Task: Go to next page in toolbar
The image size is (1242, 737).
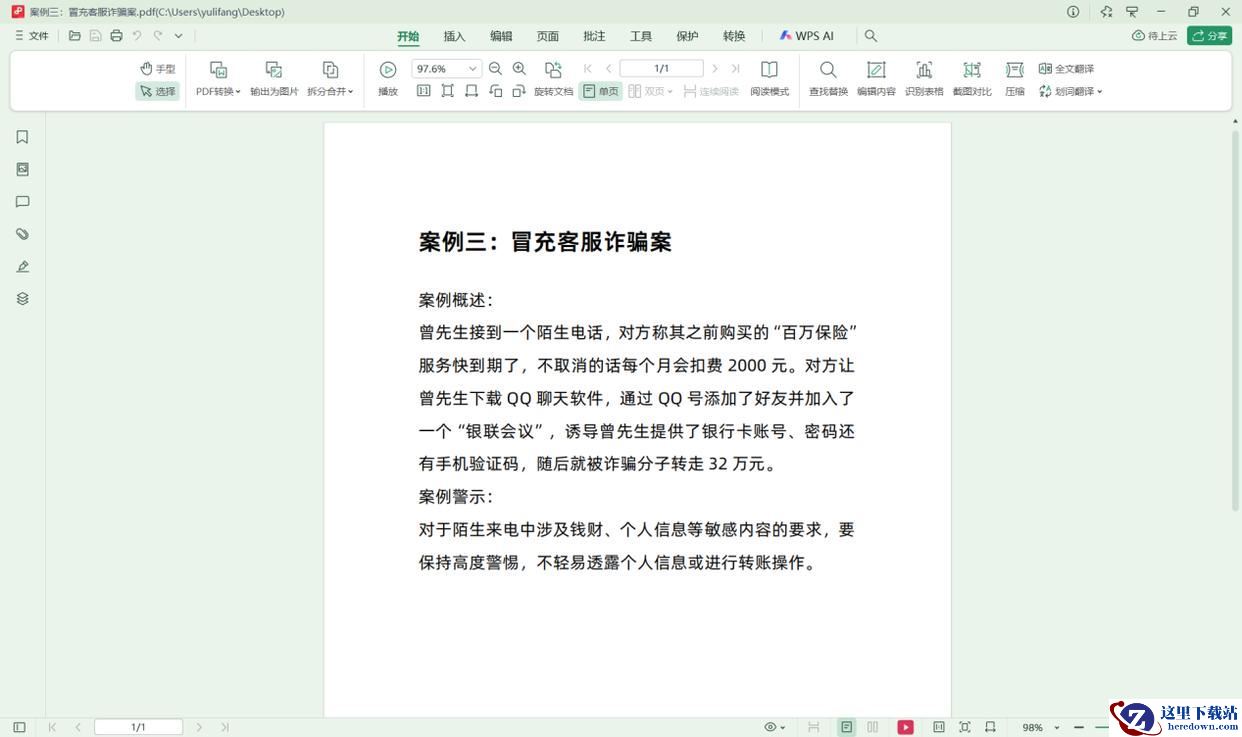Action: [714, 69]
